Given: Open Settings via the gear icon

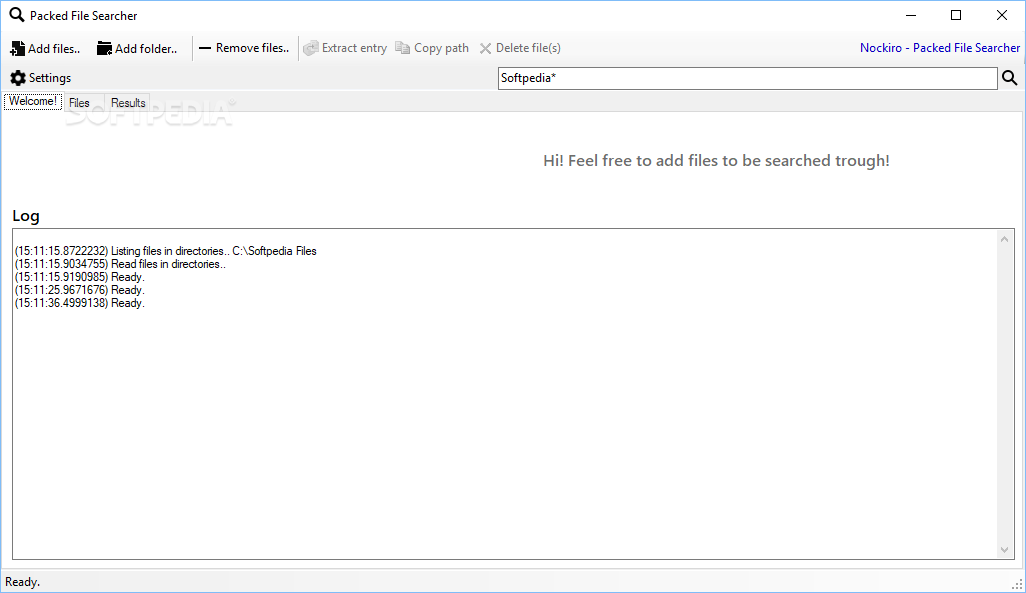Looking at the screenshot, I should [x=18, y=78].
